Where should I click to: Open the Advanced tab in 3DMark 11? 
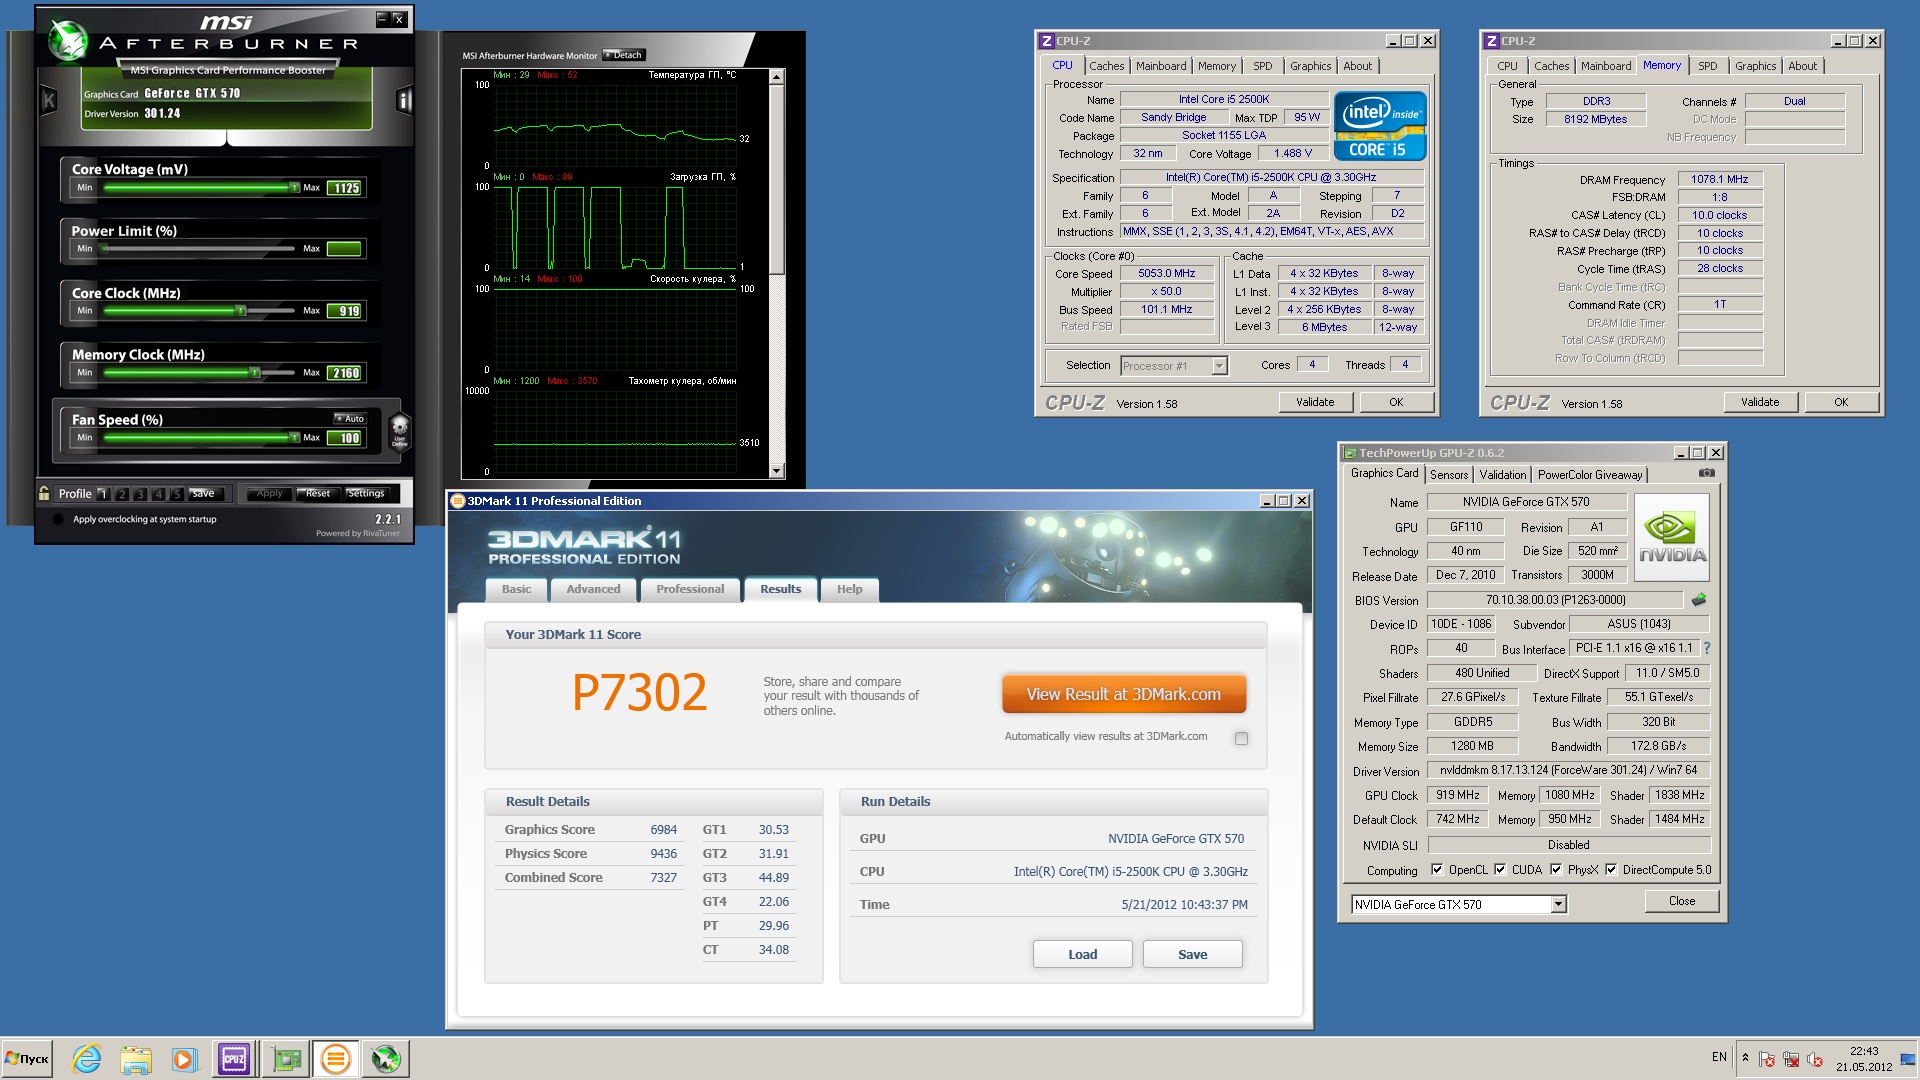594,590
